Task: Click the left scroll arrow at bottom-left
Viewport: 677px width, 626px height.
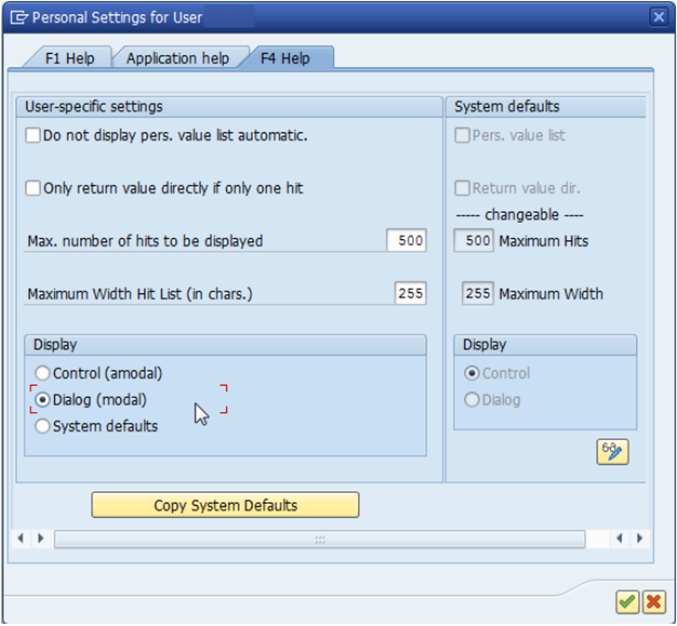Action: click(22, 539)
